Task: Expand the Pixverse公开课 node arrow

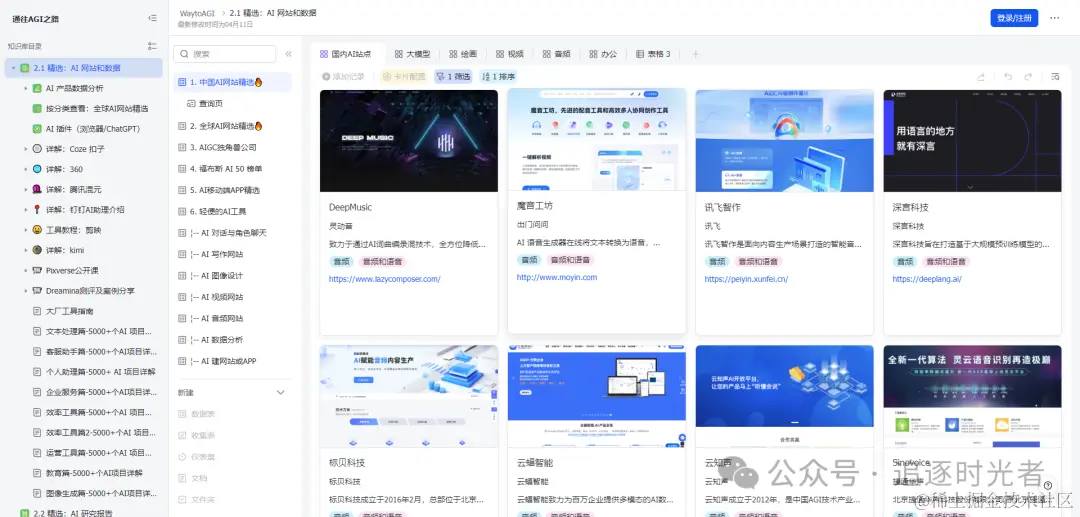Action: pos(25,271)
